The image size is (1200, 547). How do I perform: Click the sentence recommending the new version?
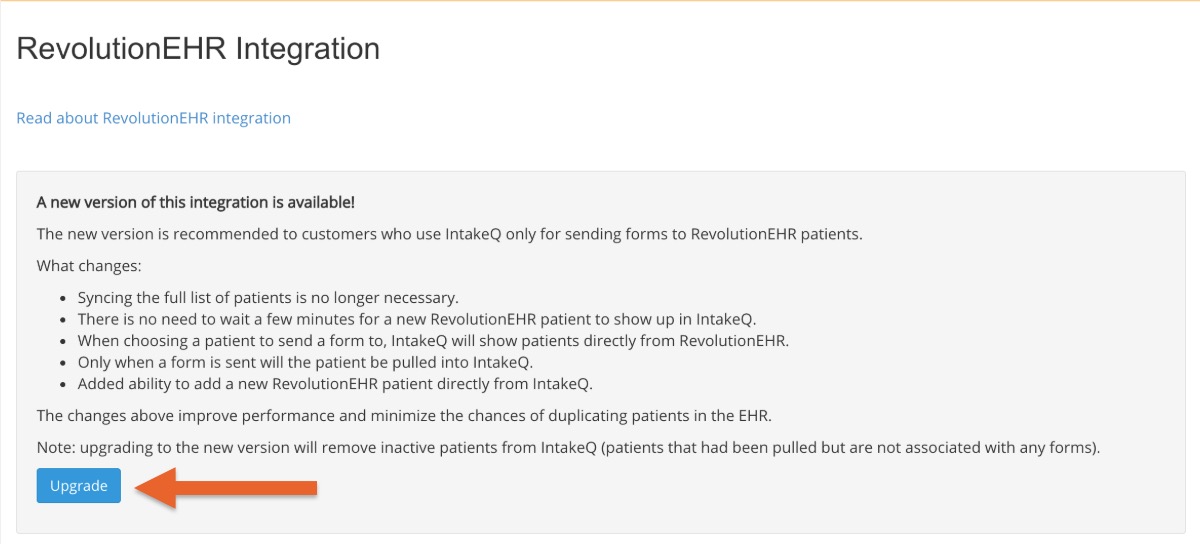point(449,234)
